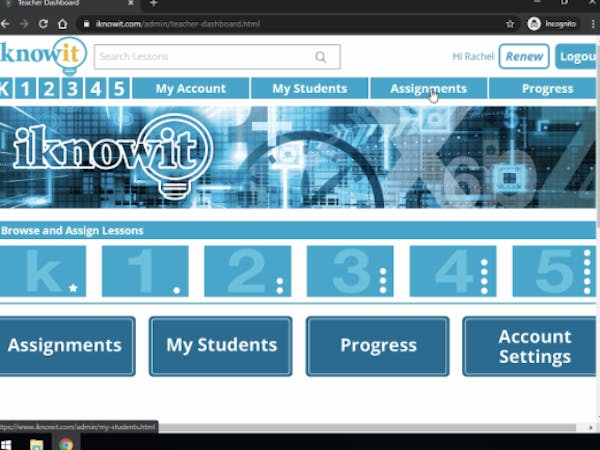Screen dimensions: 600x450
Task: Browse grade 1 lessons tile
Action: [x=145, y=271]
